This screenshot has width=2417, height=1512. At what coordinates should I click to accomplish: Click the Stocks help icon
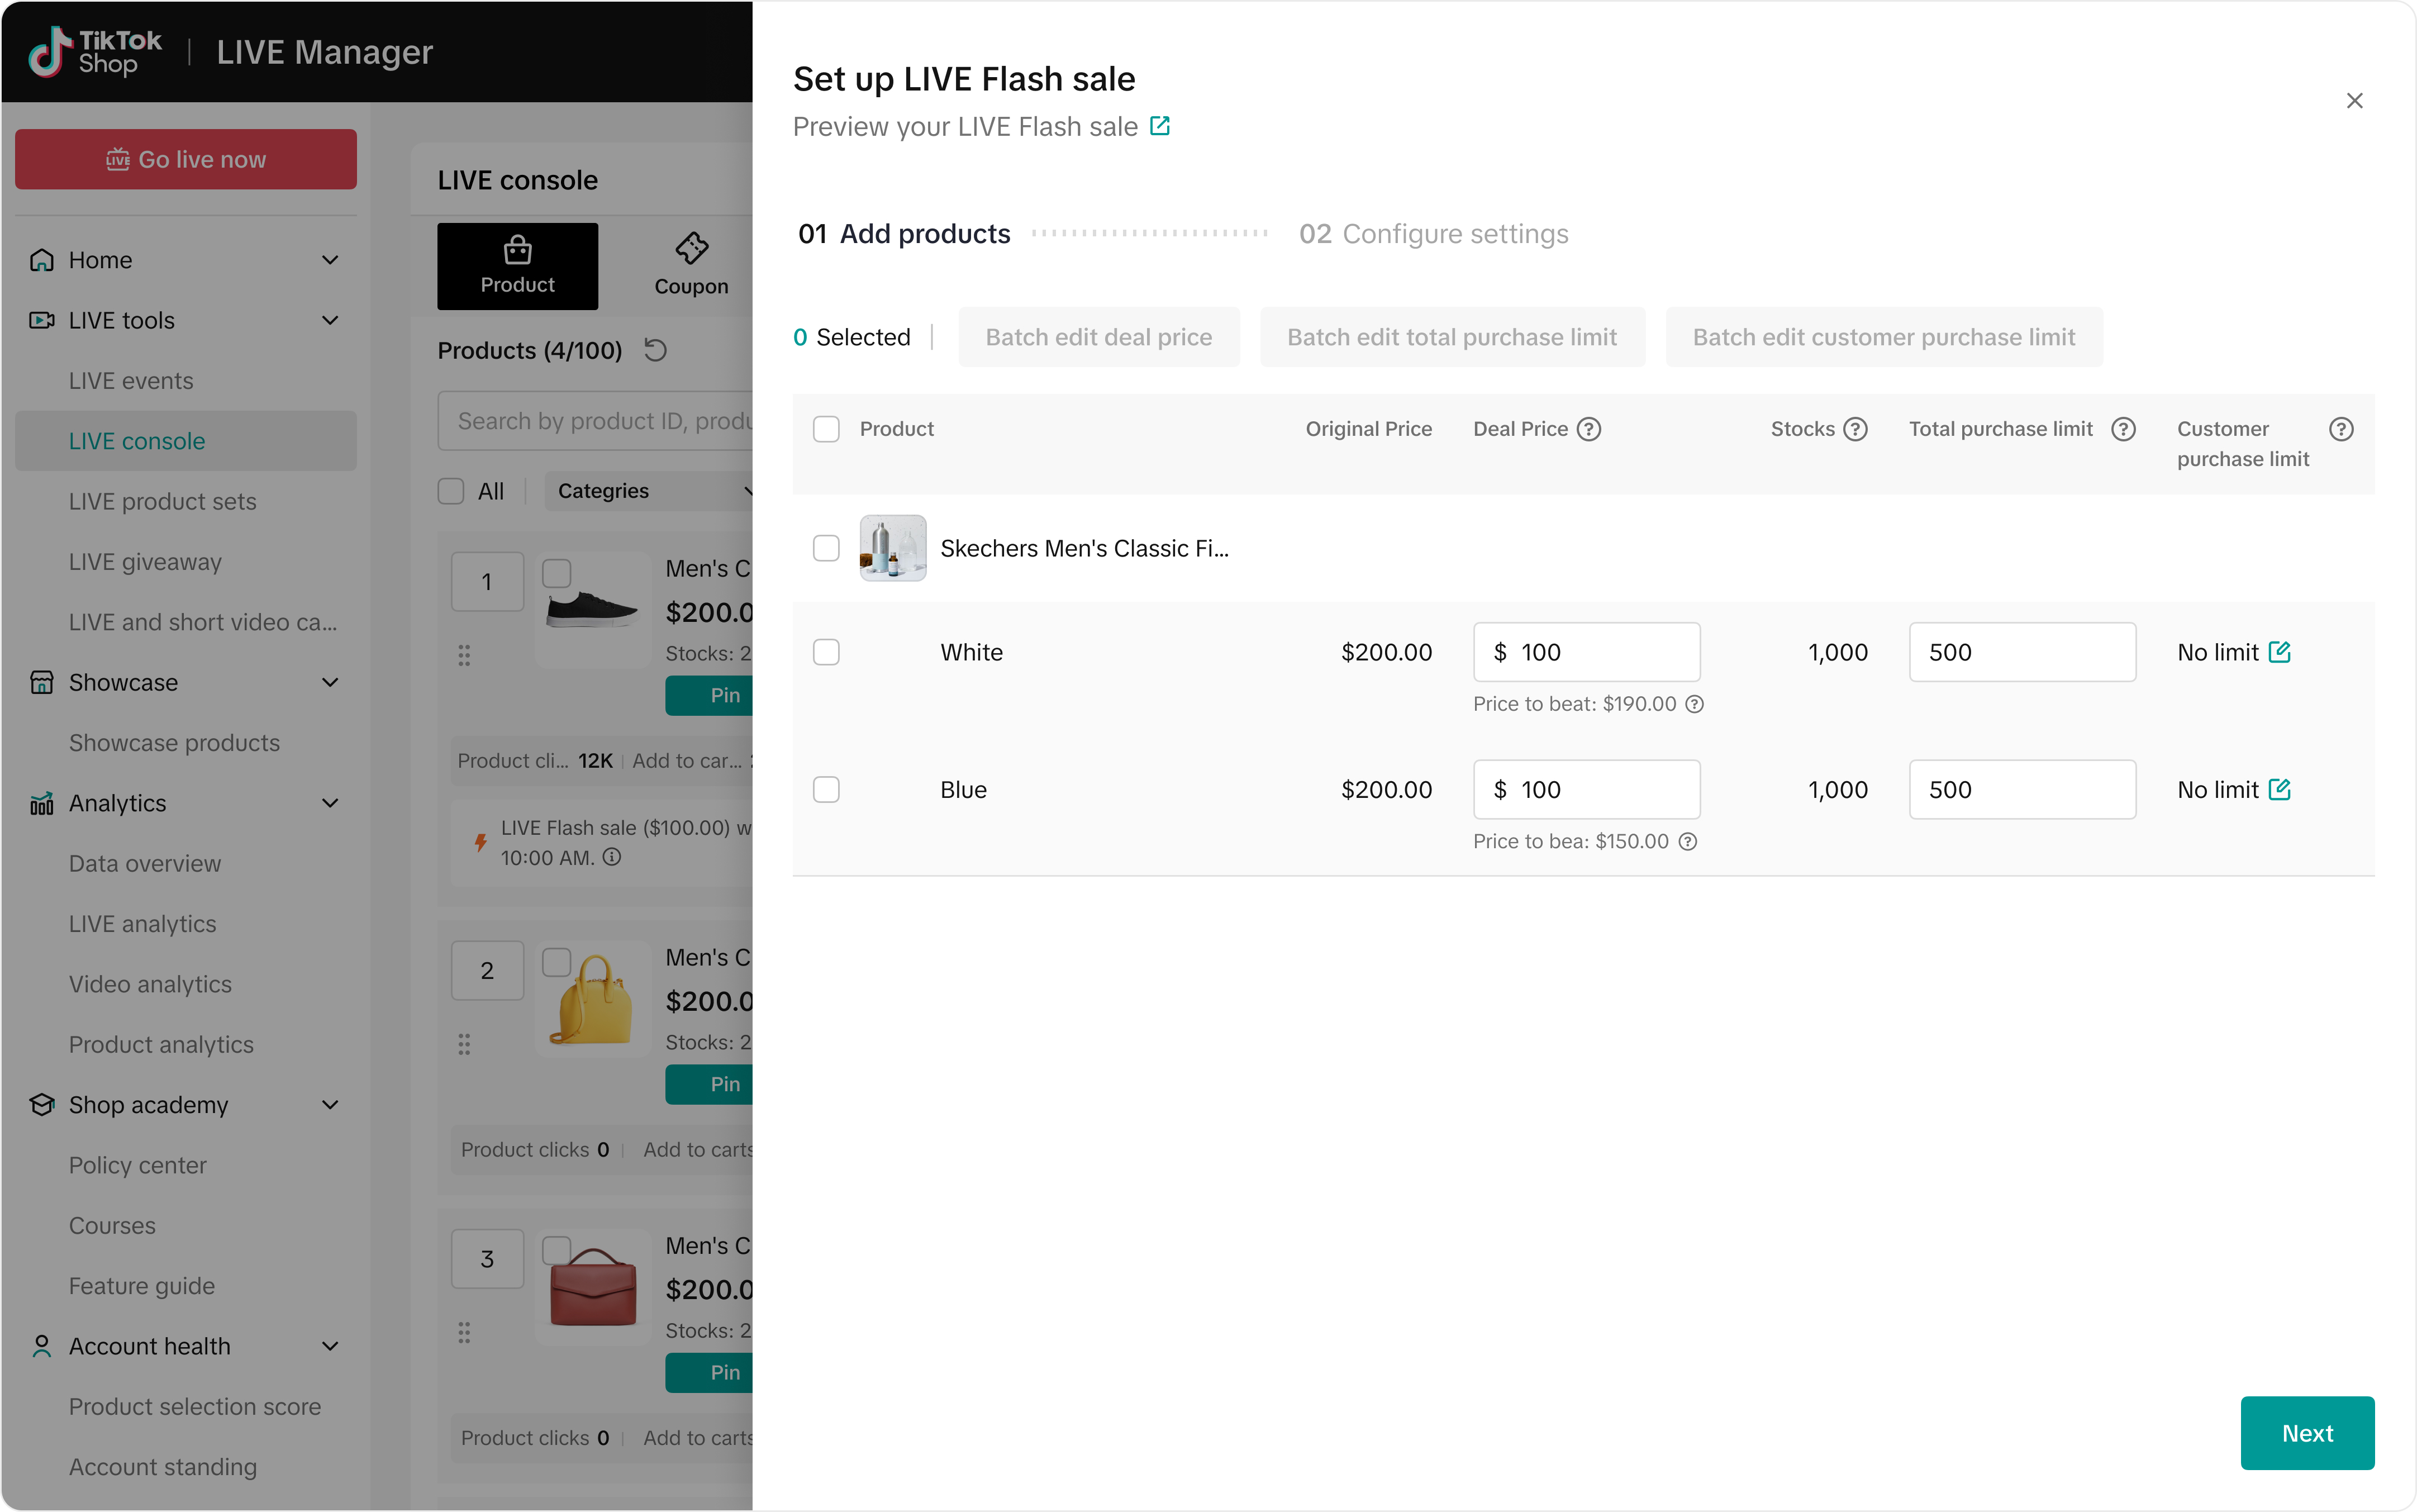[x=1856, y=429]
